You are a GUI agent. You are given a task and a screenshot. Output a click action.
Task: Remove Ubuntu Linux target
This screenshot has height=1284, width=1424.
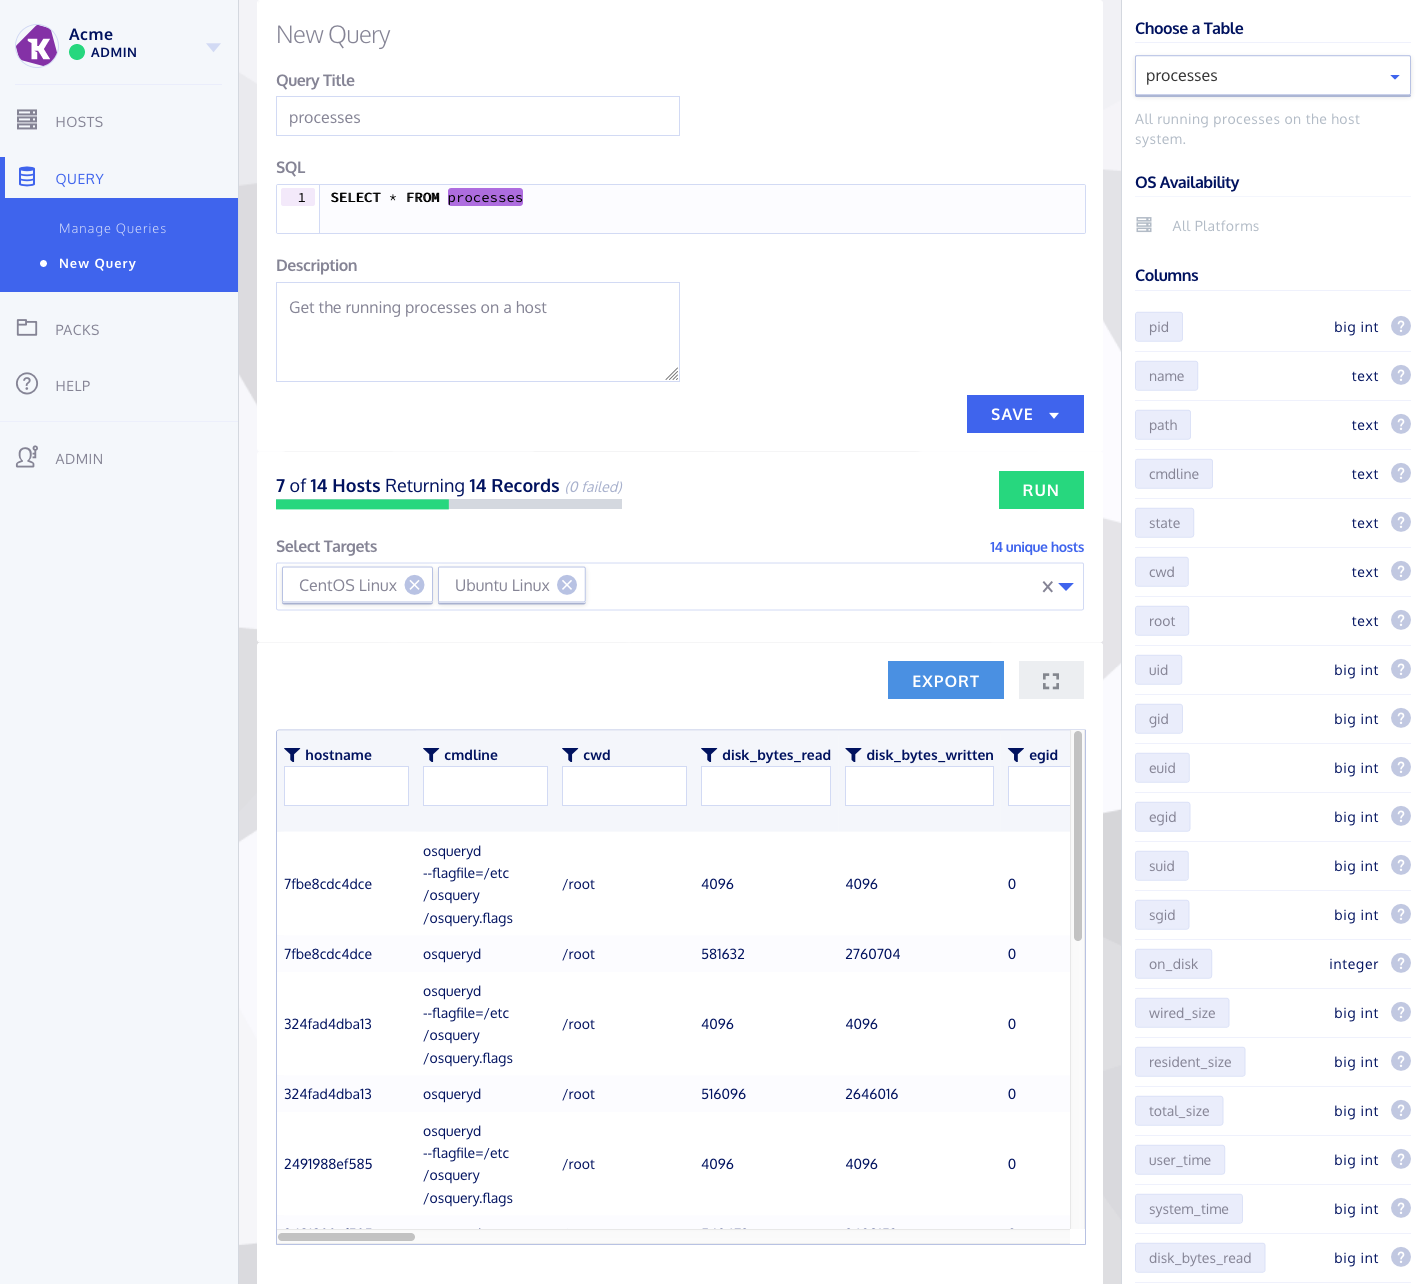567,585
